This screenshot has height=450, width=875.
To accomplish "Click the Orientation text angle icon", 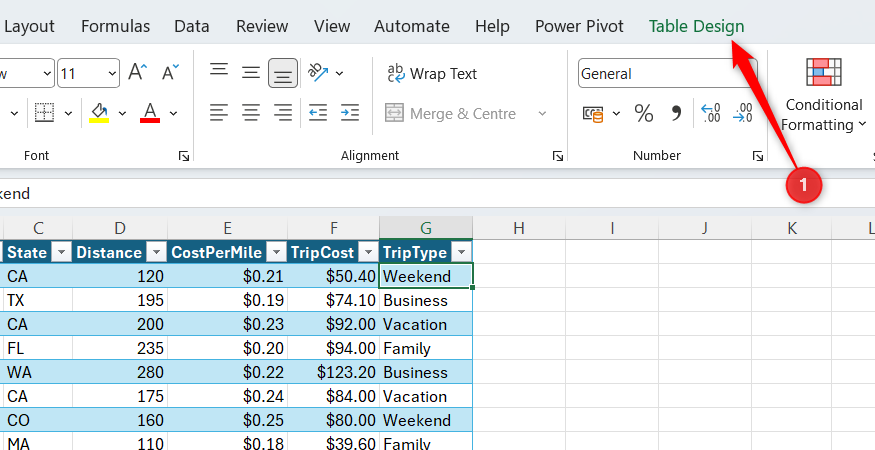I will pos(318,73).
